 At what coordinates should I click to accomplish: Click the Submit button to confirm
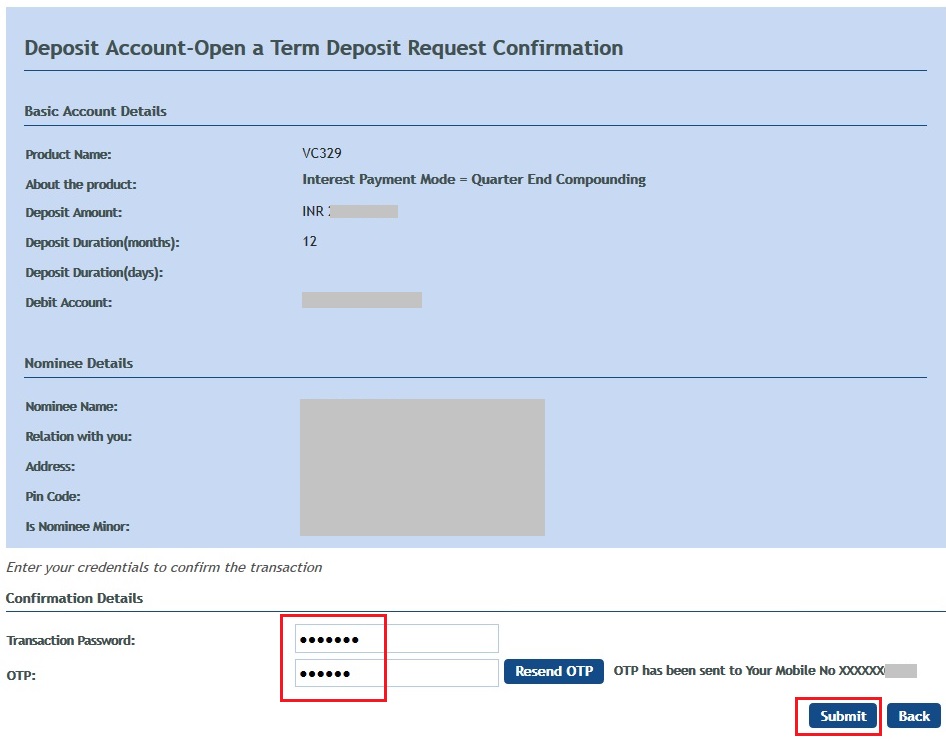pyautogui.click(x=840, y=716)
